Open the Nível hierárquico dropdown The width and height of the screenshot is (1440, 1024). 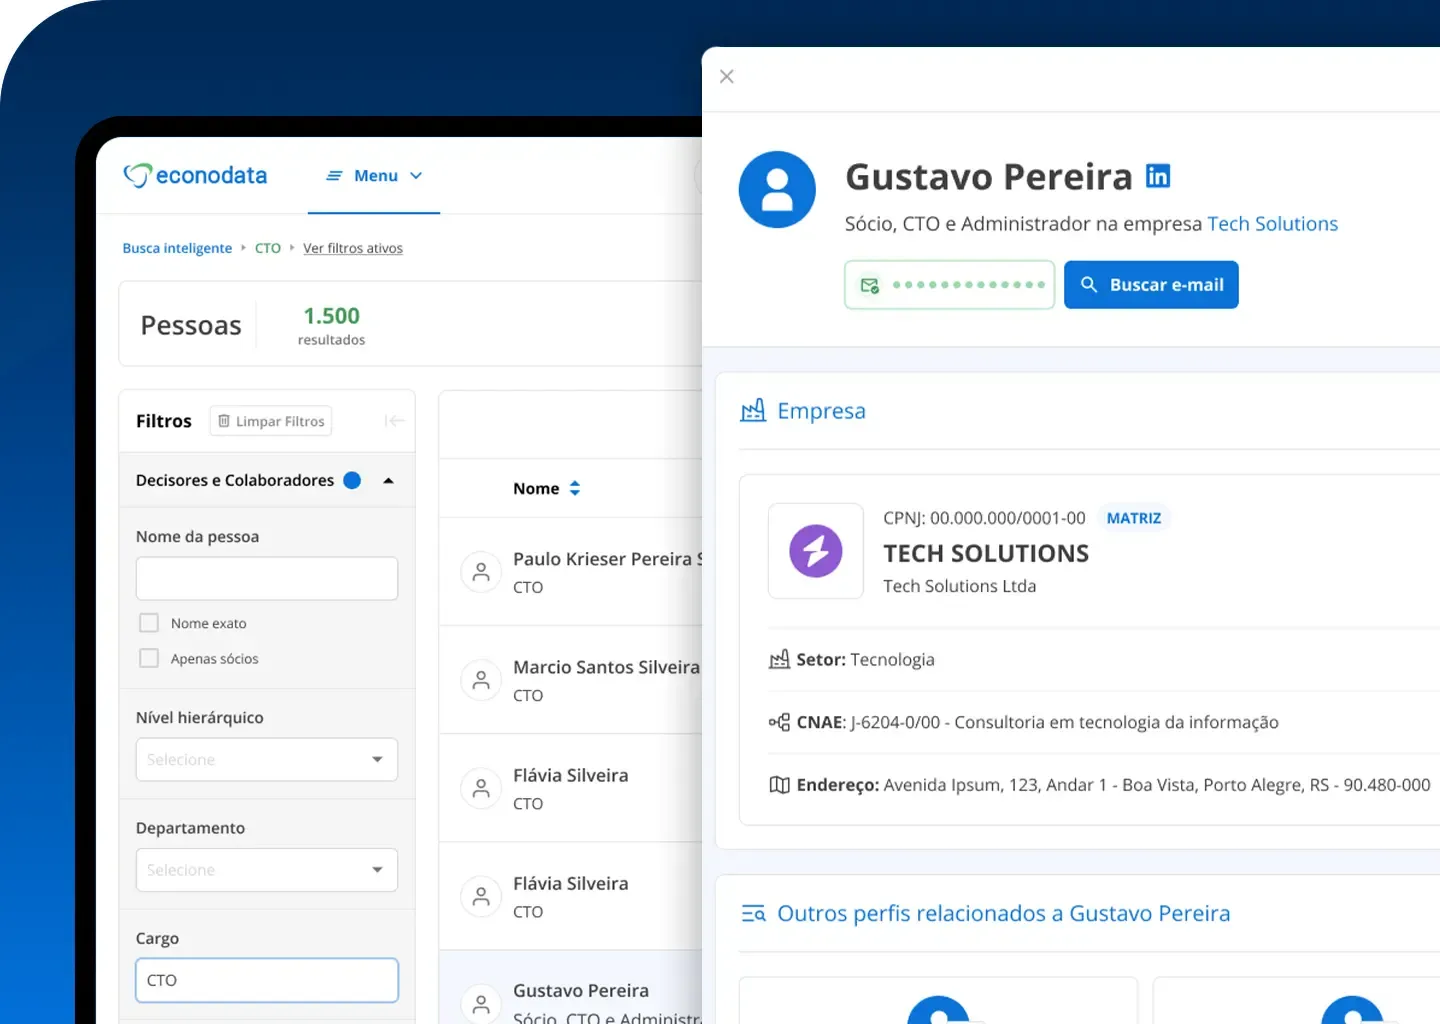tap(266, 760)
